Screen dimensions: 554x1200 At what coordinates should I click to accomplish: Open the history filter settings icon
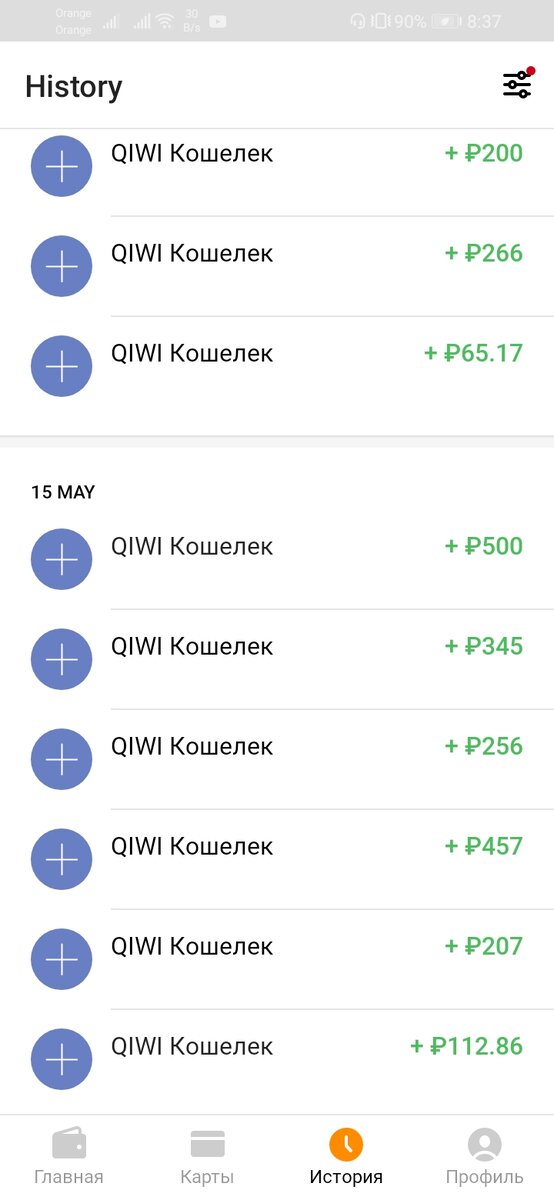[517, 85]
